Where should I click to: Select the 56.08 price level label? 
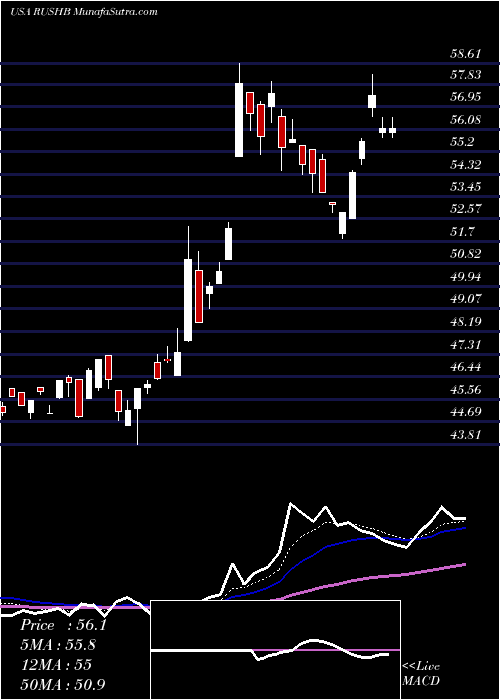[466, 120]
